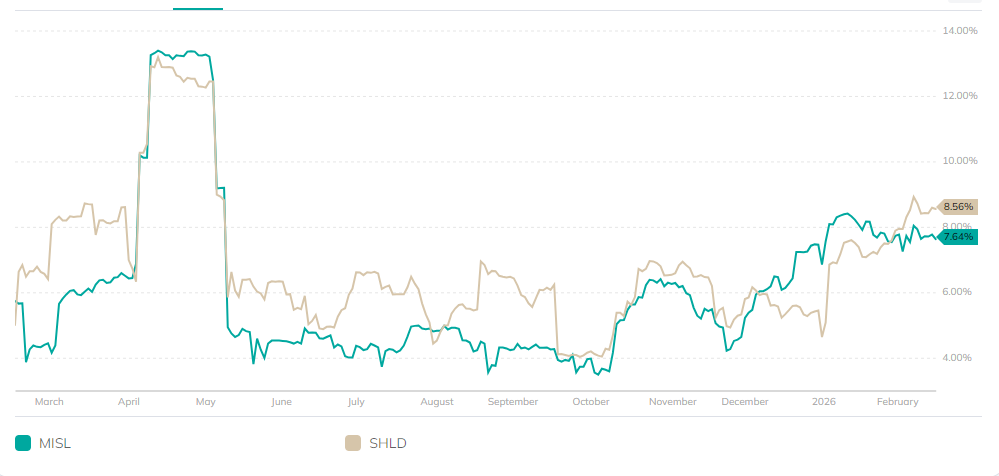Click the teal MISL legend color swatch

tap(23, 443)
